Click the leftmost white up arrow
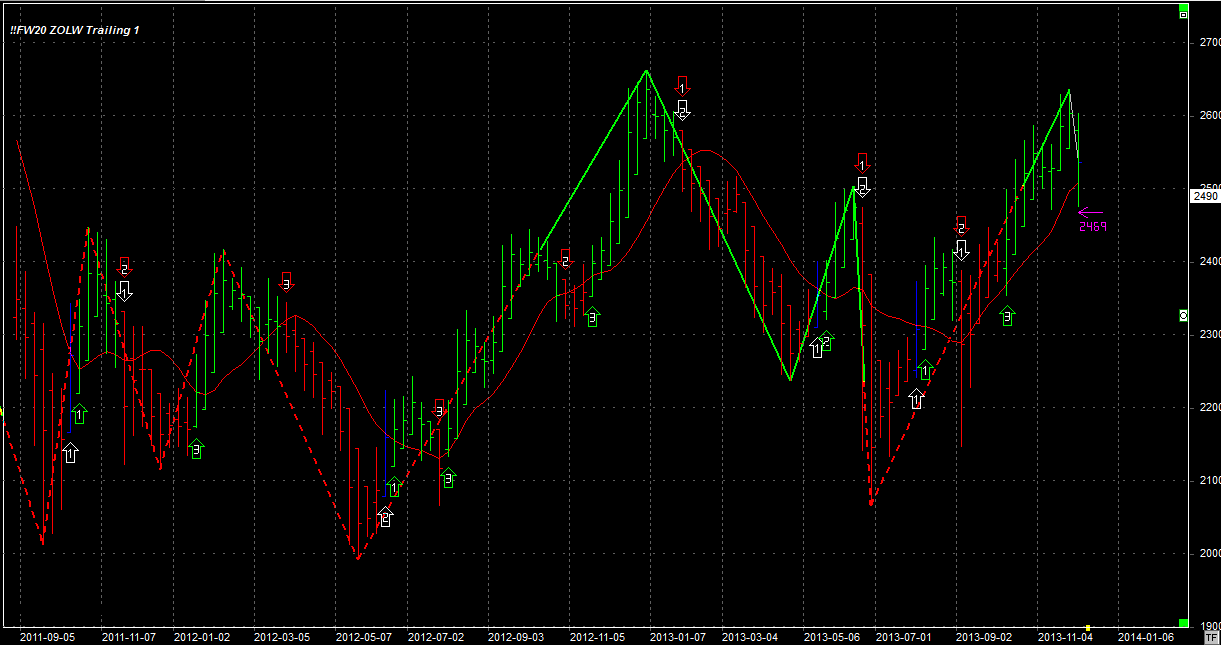The image size is (1221, 645). pos(69,453)
